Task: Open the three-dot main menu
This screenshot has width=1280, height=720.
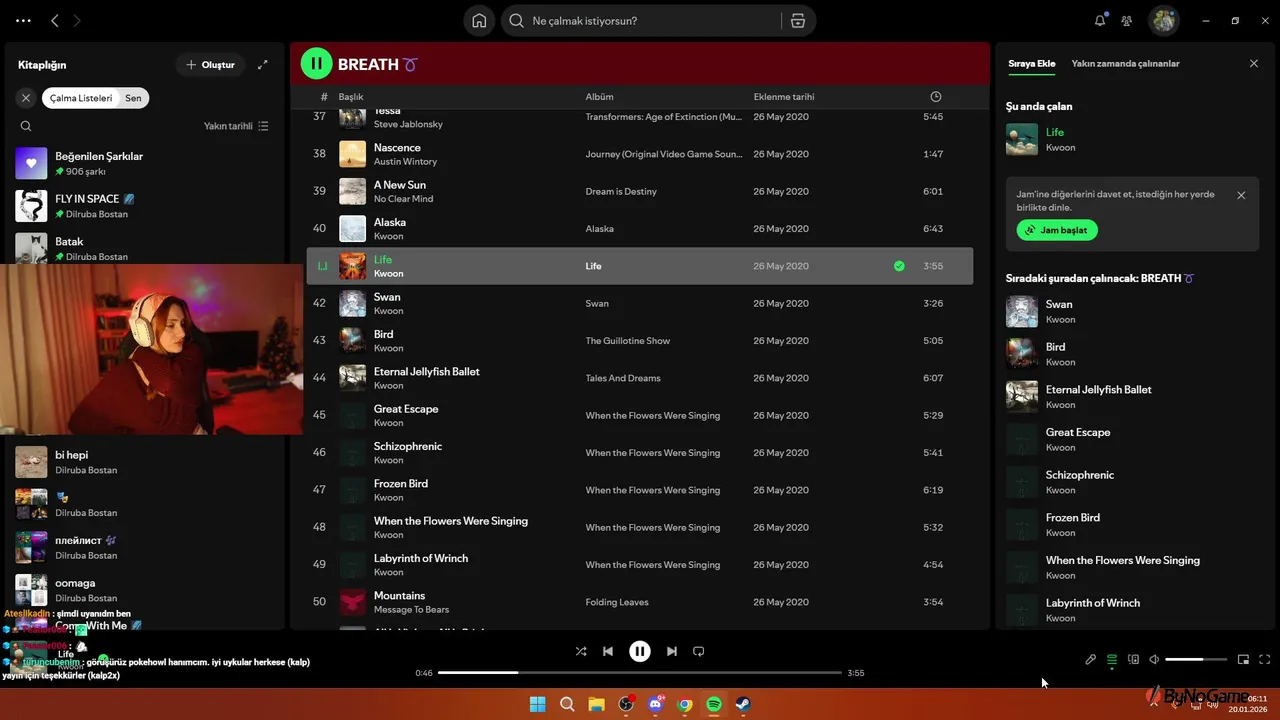Action: tap(24, 20)
